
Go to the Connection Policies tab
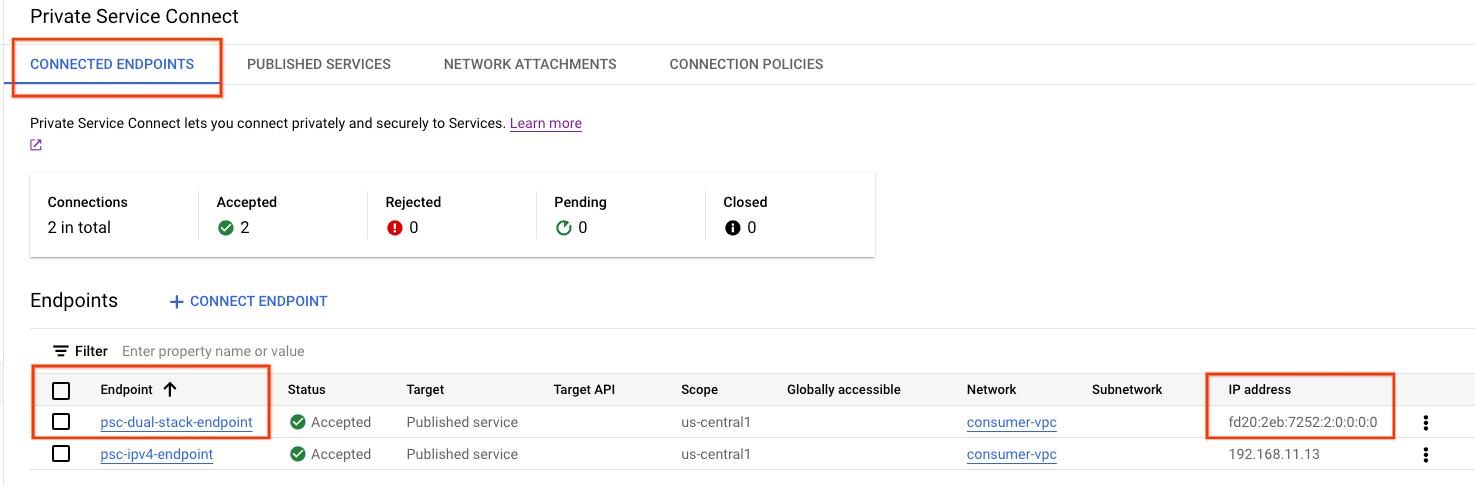[746, 64]
